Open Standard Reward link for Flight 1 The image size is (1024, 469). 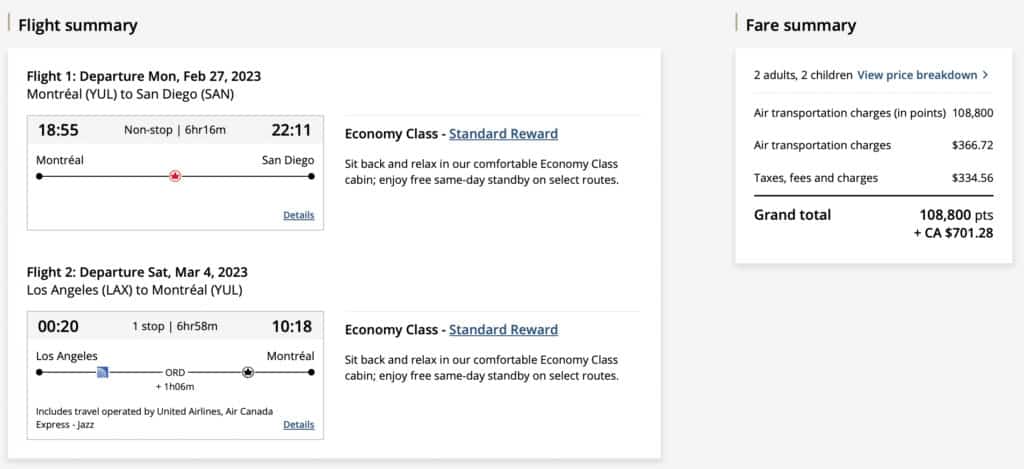[x=503, y=134]
